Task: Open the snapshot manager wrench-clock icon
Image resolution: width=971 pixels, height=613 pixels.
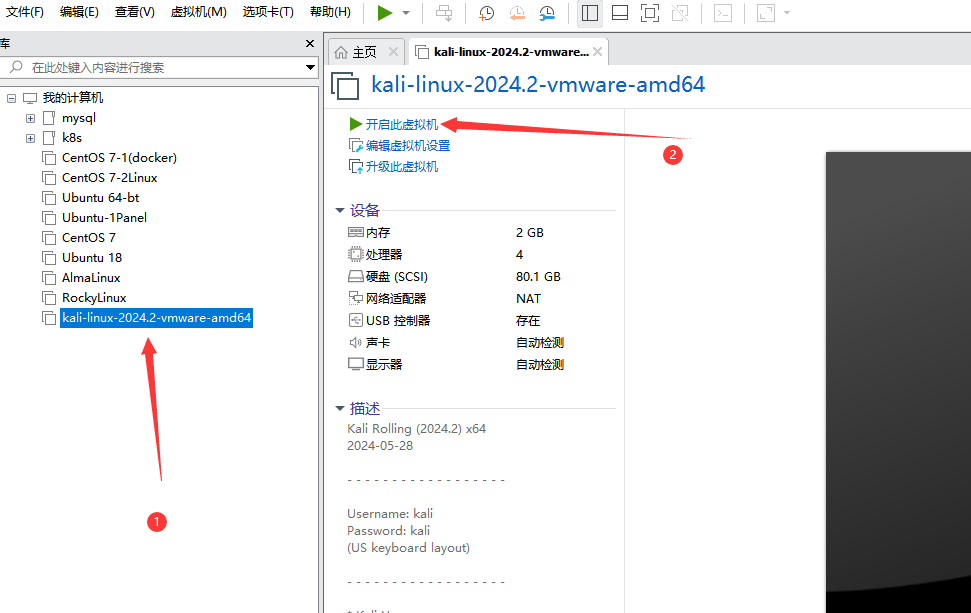Action: [547, 13]
